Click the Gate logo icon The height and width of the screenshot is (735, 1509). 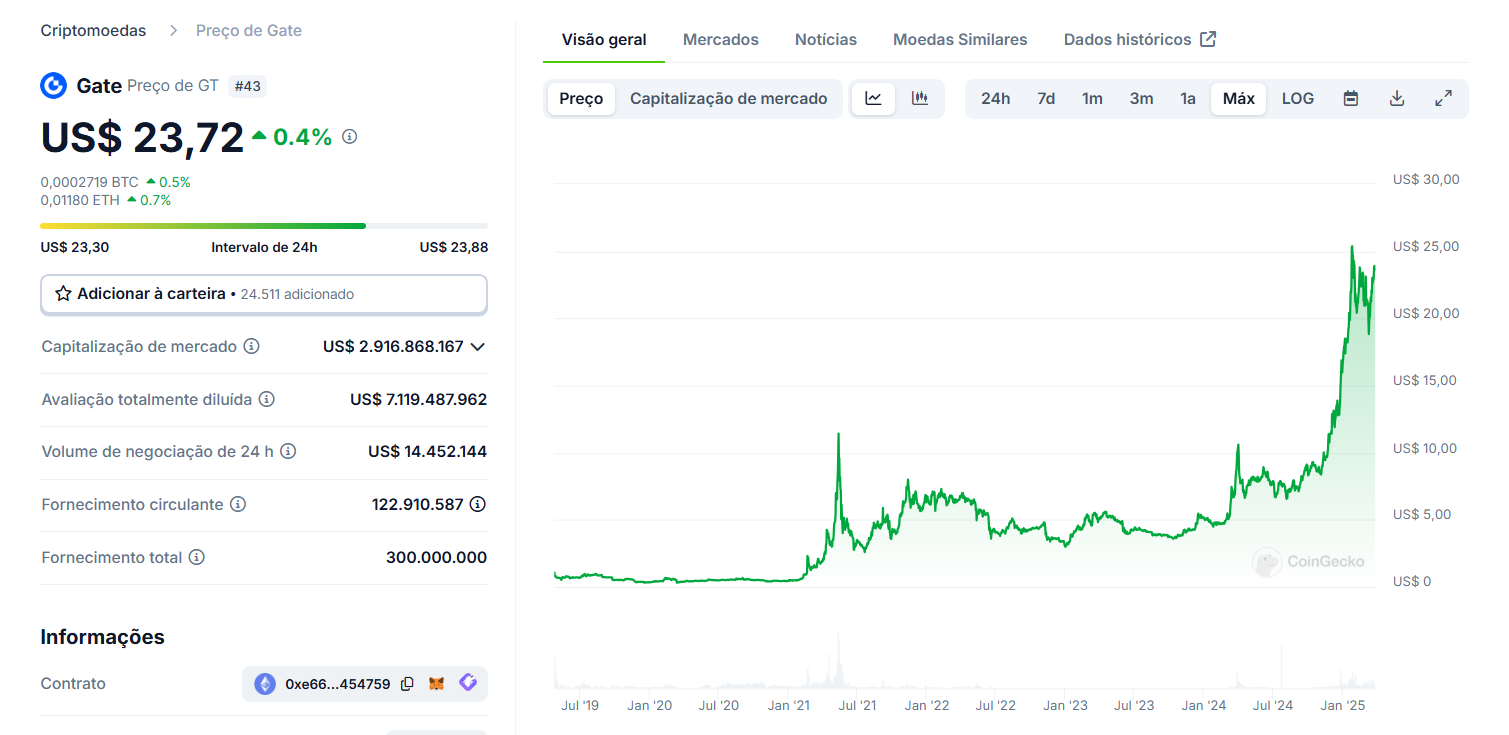(53, 86)
